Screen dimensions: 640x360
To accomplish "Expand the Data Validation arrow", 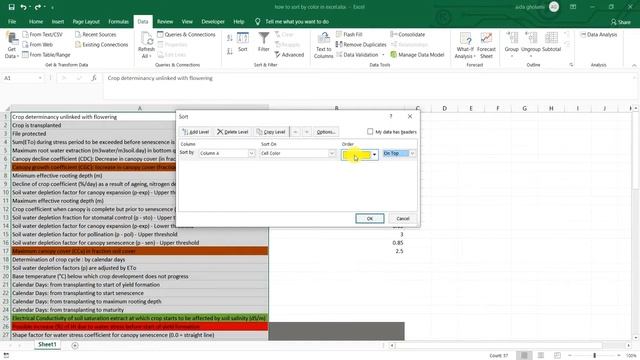I will 383,55.
